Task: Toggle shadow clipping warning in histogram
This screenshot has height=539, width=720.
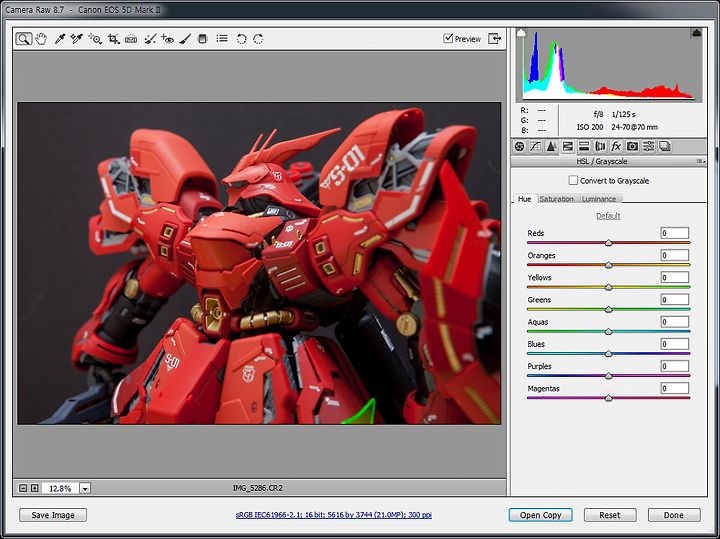Action: point(521,33)
